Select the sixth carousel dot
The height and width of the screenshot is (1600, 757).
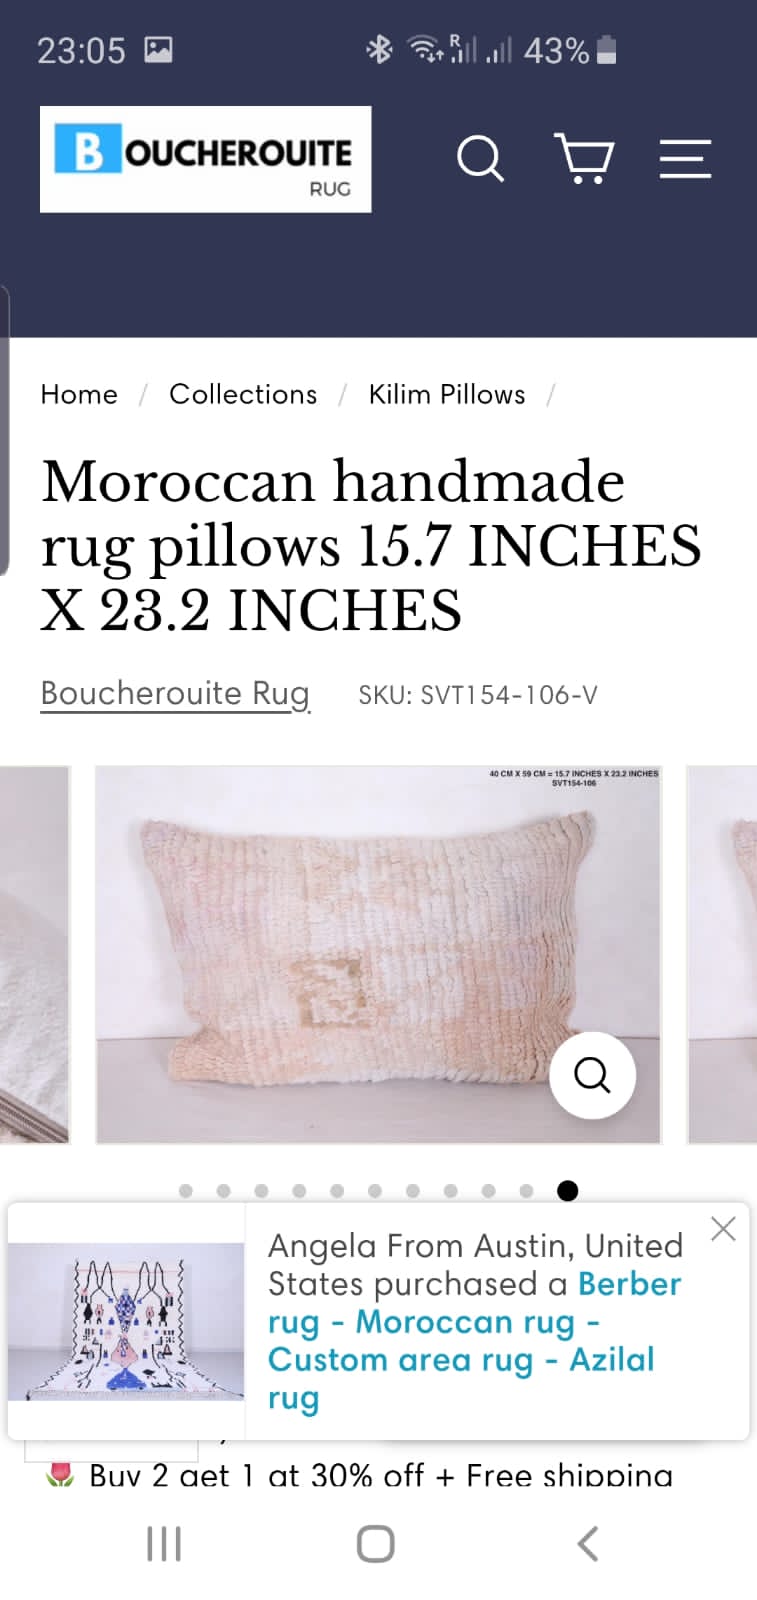[375, 1191]
